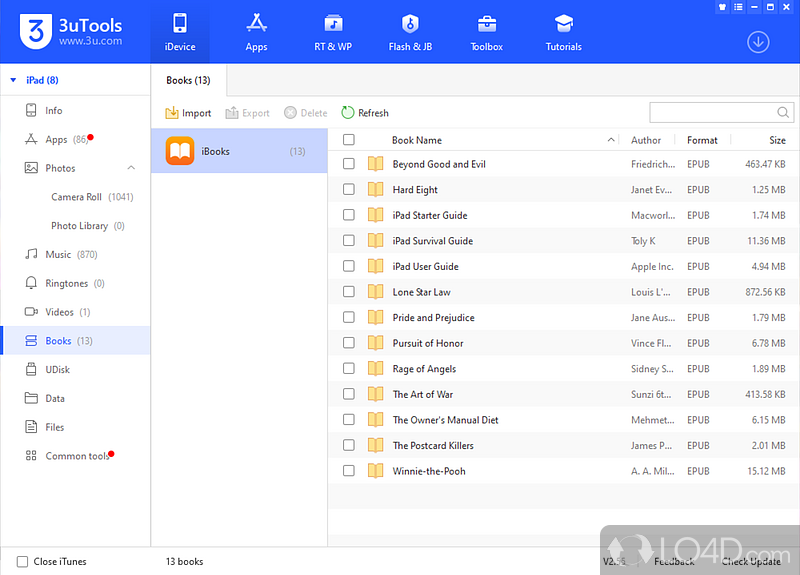Open the Toolbox section
The height and width of the screenshot is (575, 800).
[486, 33]
